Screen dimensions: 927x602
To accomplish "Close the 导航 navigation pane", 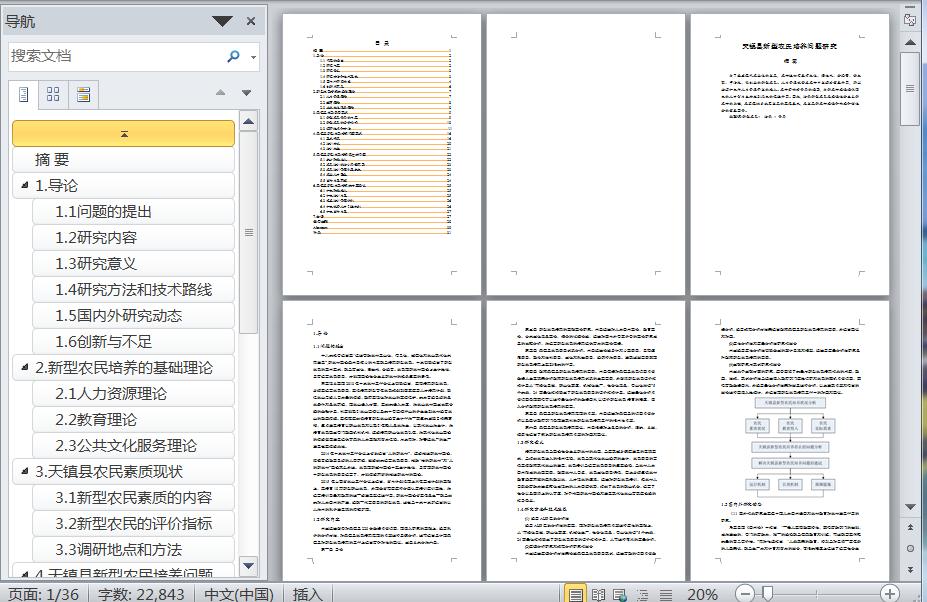I will tap(251, 21).
